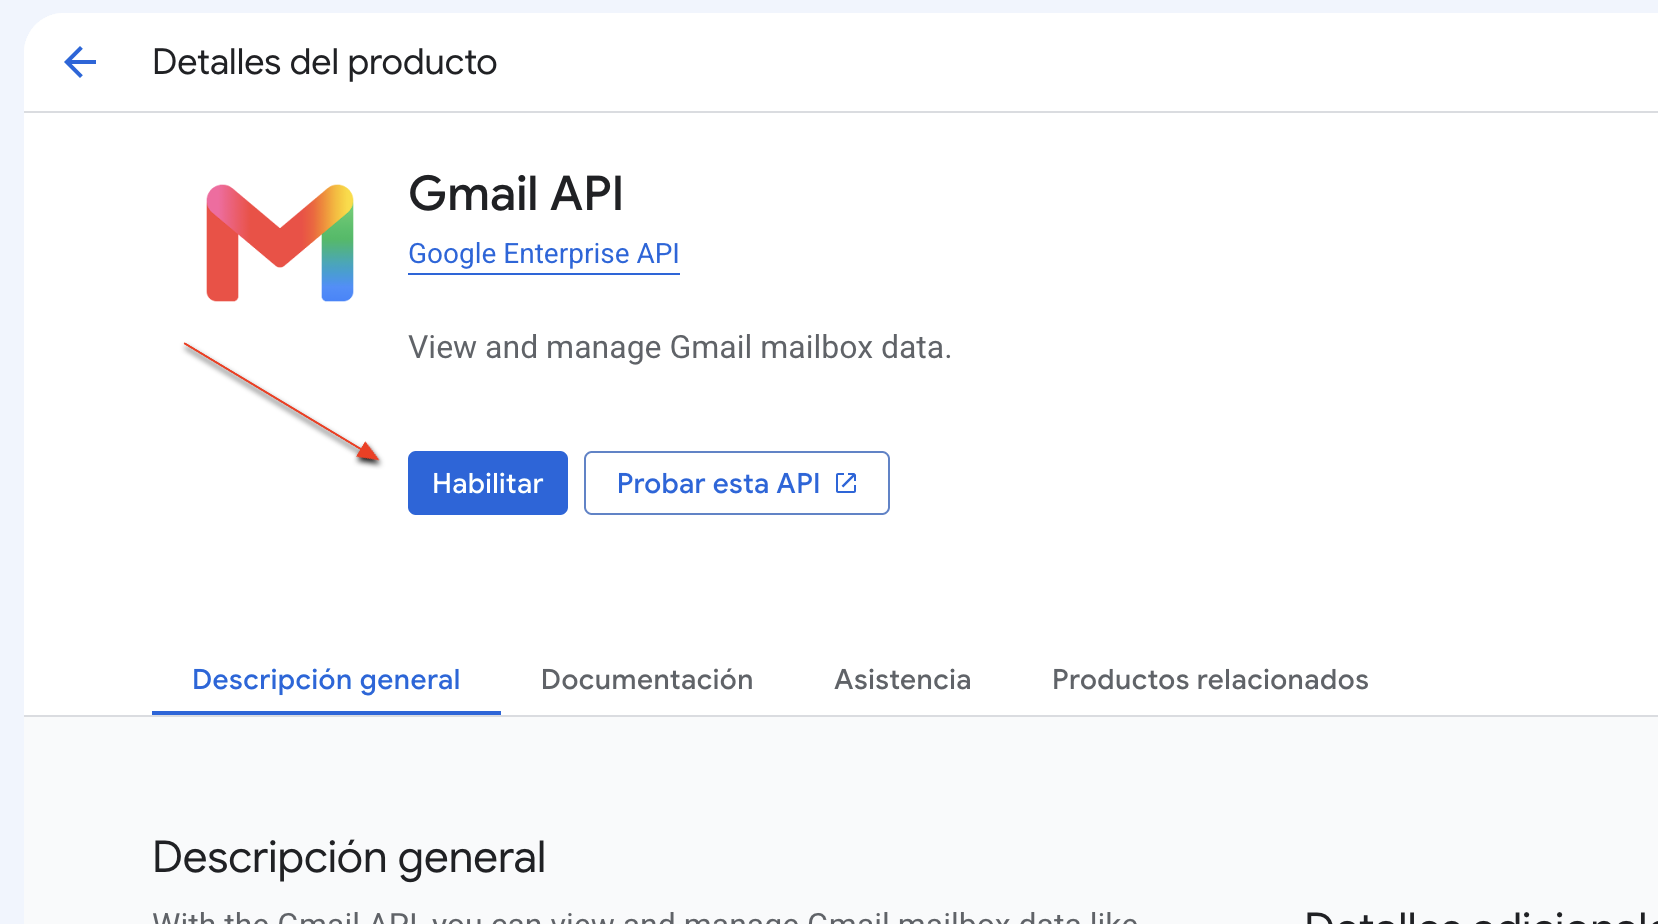This screenshot has height=924, width=1658.
Task: Click 'View and manage Gmail mailbox data.' text
Action: [680, 347]
